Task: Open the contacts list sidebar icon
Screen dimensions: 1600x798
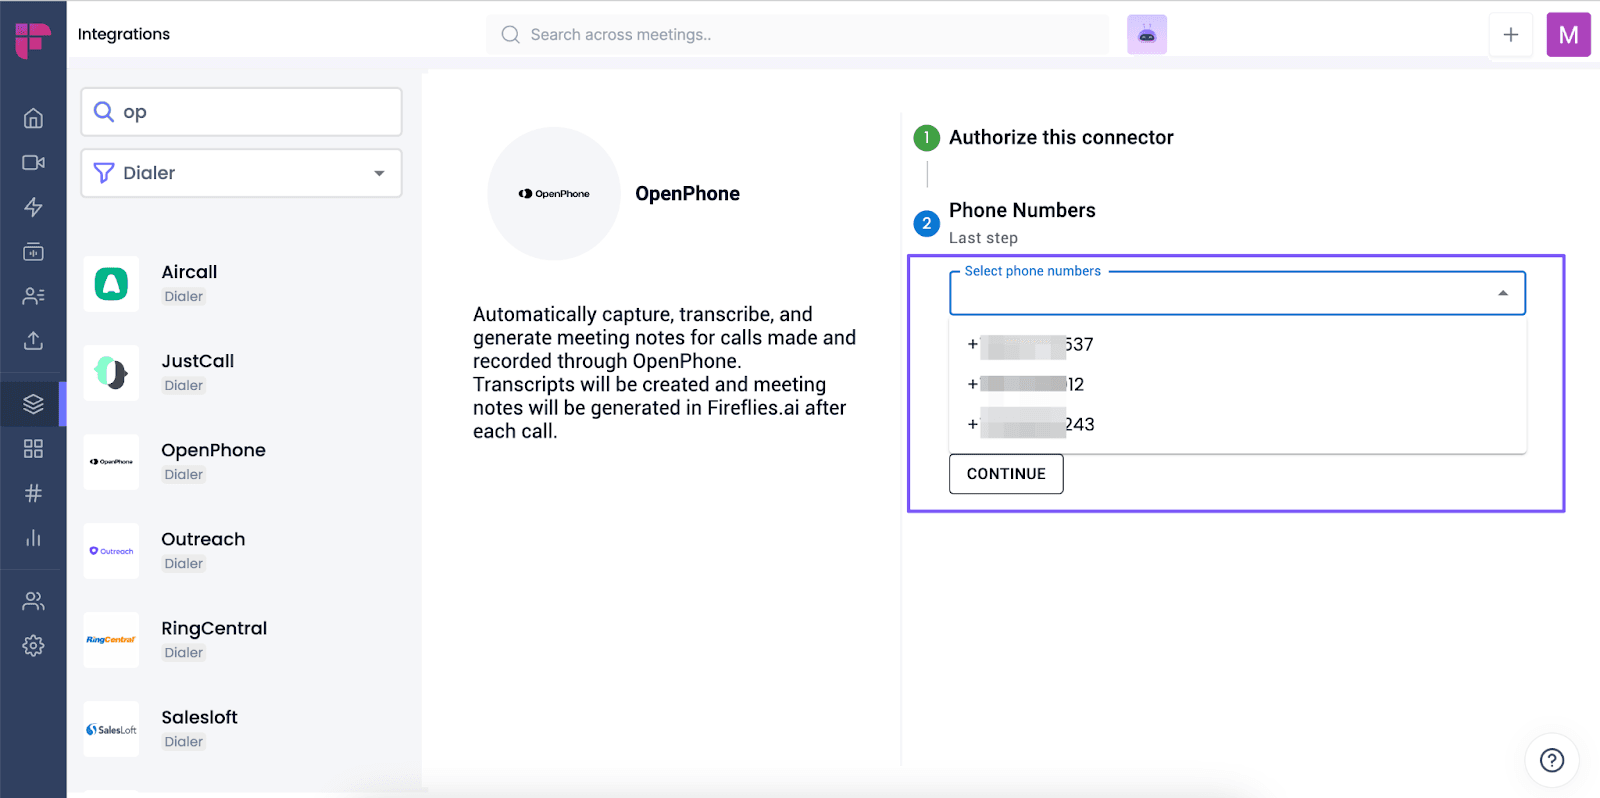Action: tap(33, 296)
